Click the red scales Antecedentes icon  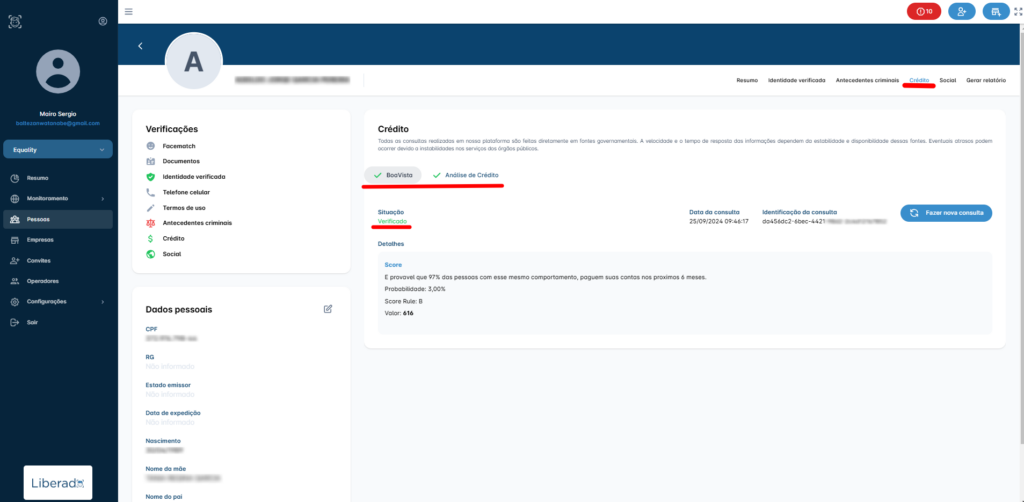[151, 223]
